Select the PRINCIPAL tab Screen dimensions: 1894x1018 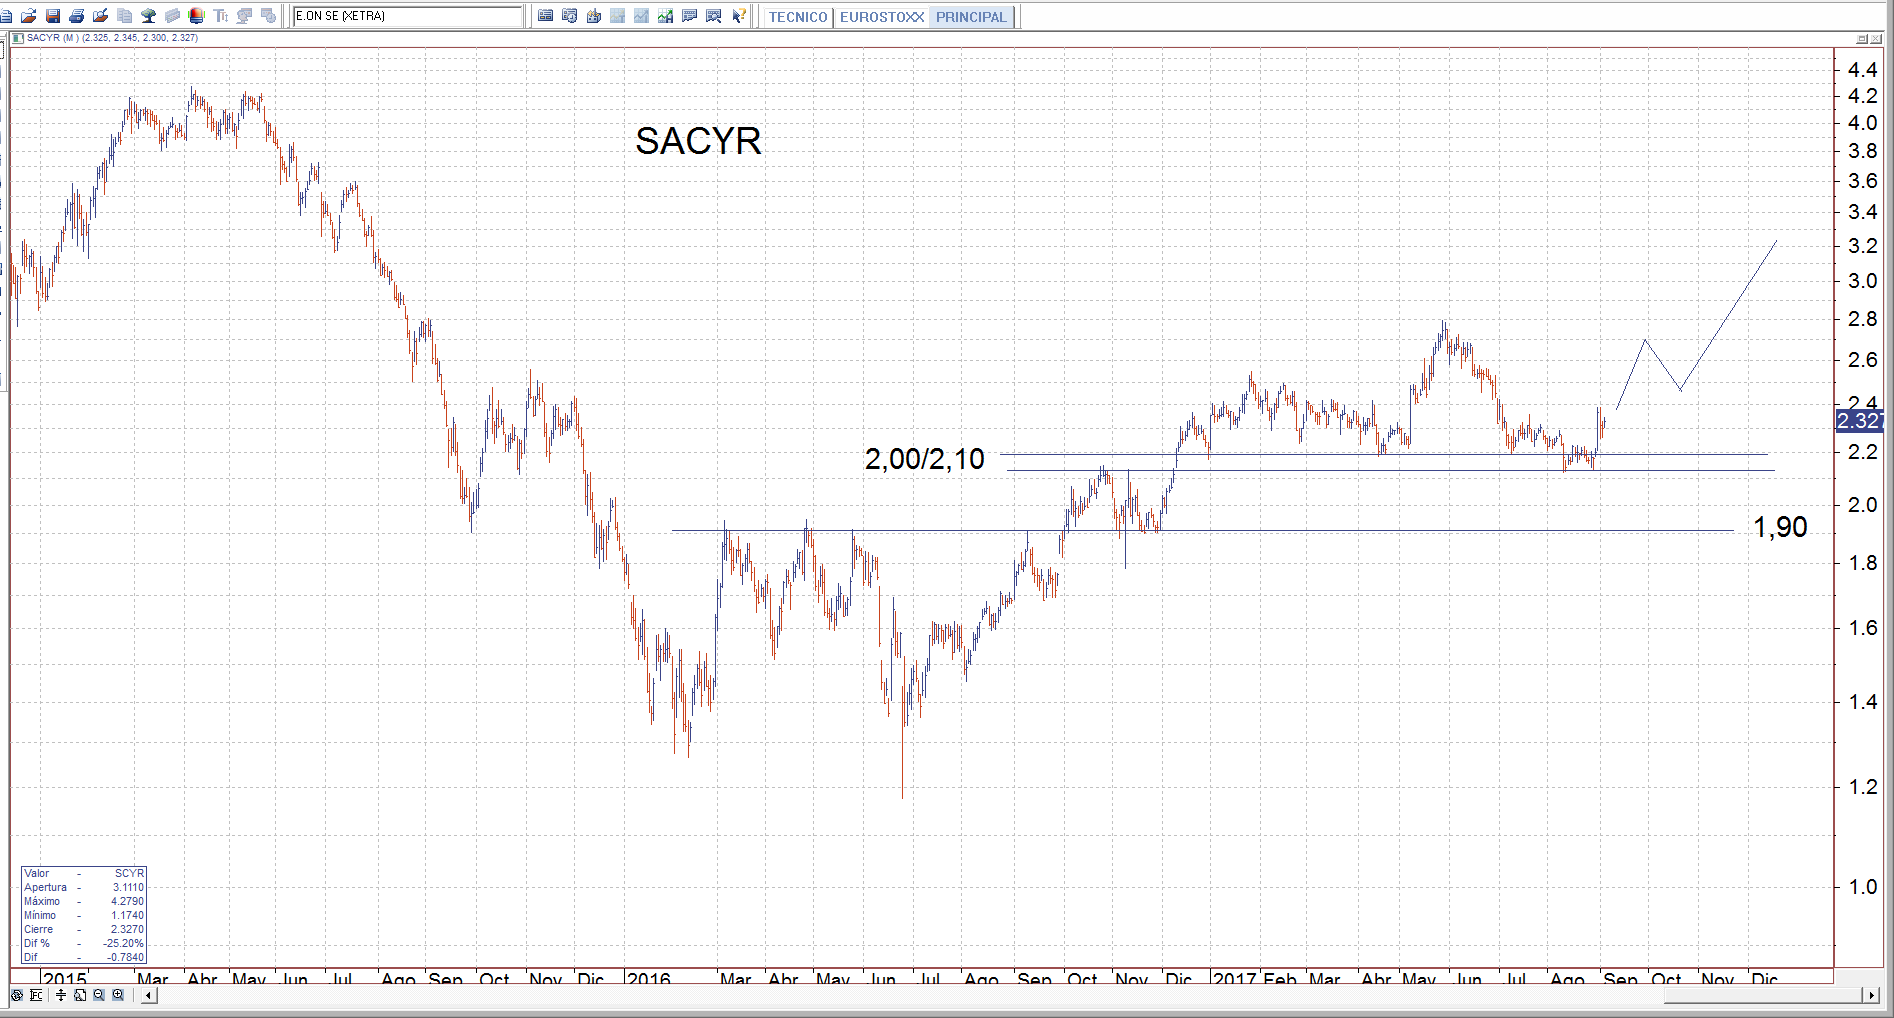(x=971, y=17)
